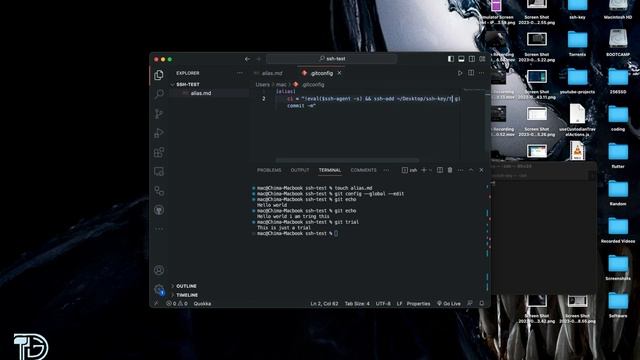640x360 pixels.
Task: Open the OUTPUT panel tab
Action: (x=300, y=170)
